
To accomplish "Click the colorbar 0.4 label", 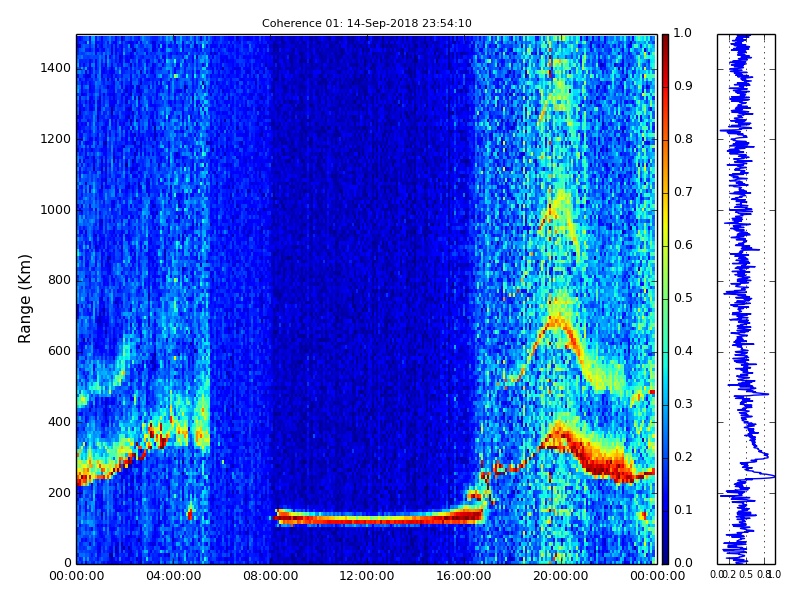I will click(x=683, y=351).
